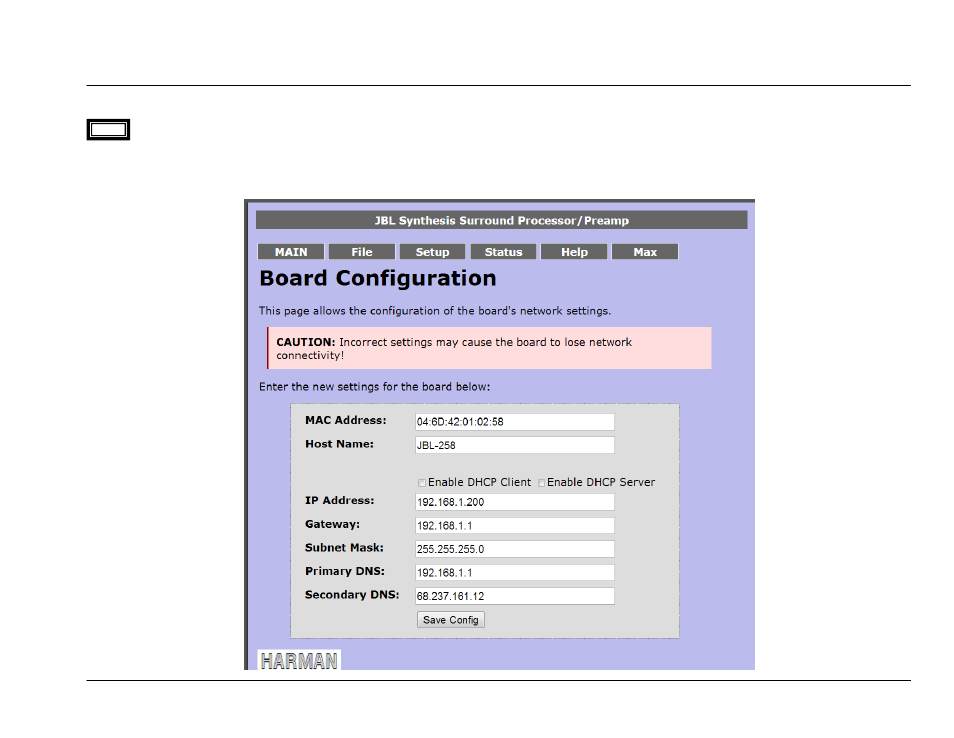954x738 pixels.
Task: Switch to the Setup tab
Action: [432, 252]
